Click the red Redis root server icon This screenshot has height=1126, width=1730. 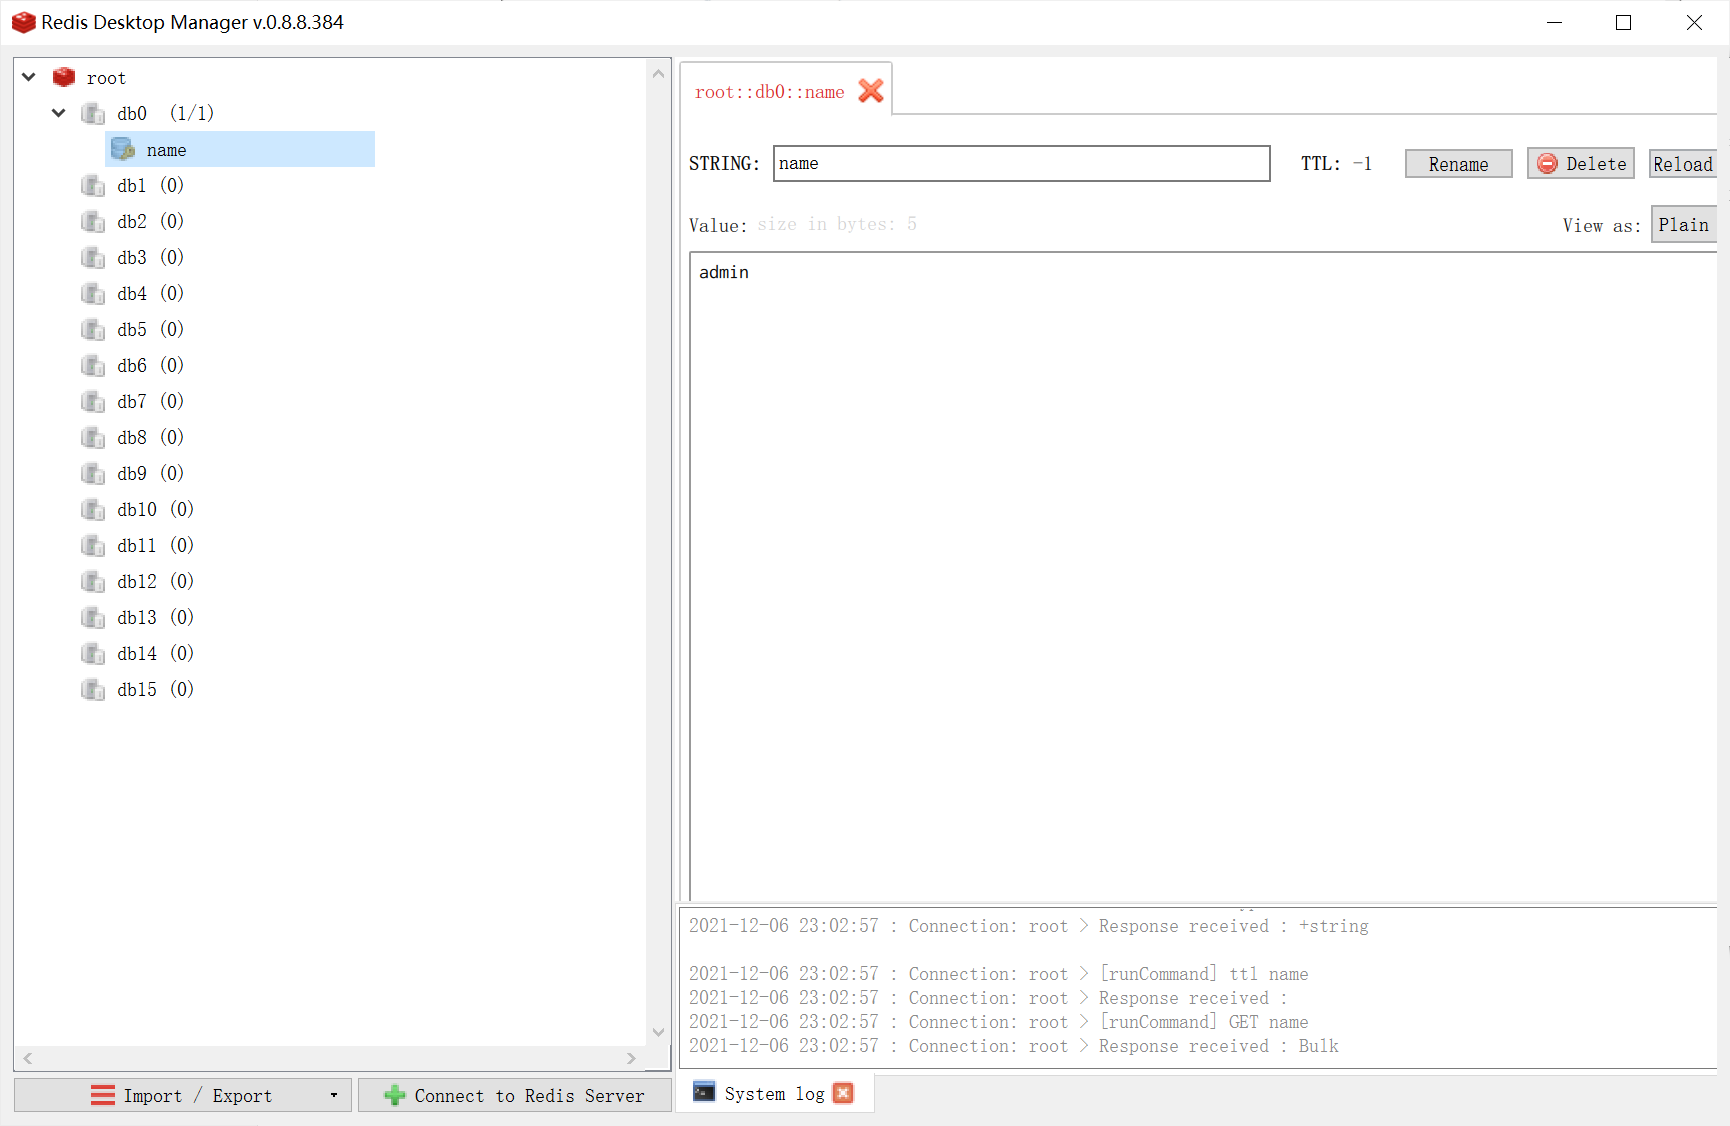(x=64, y=77)
